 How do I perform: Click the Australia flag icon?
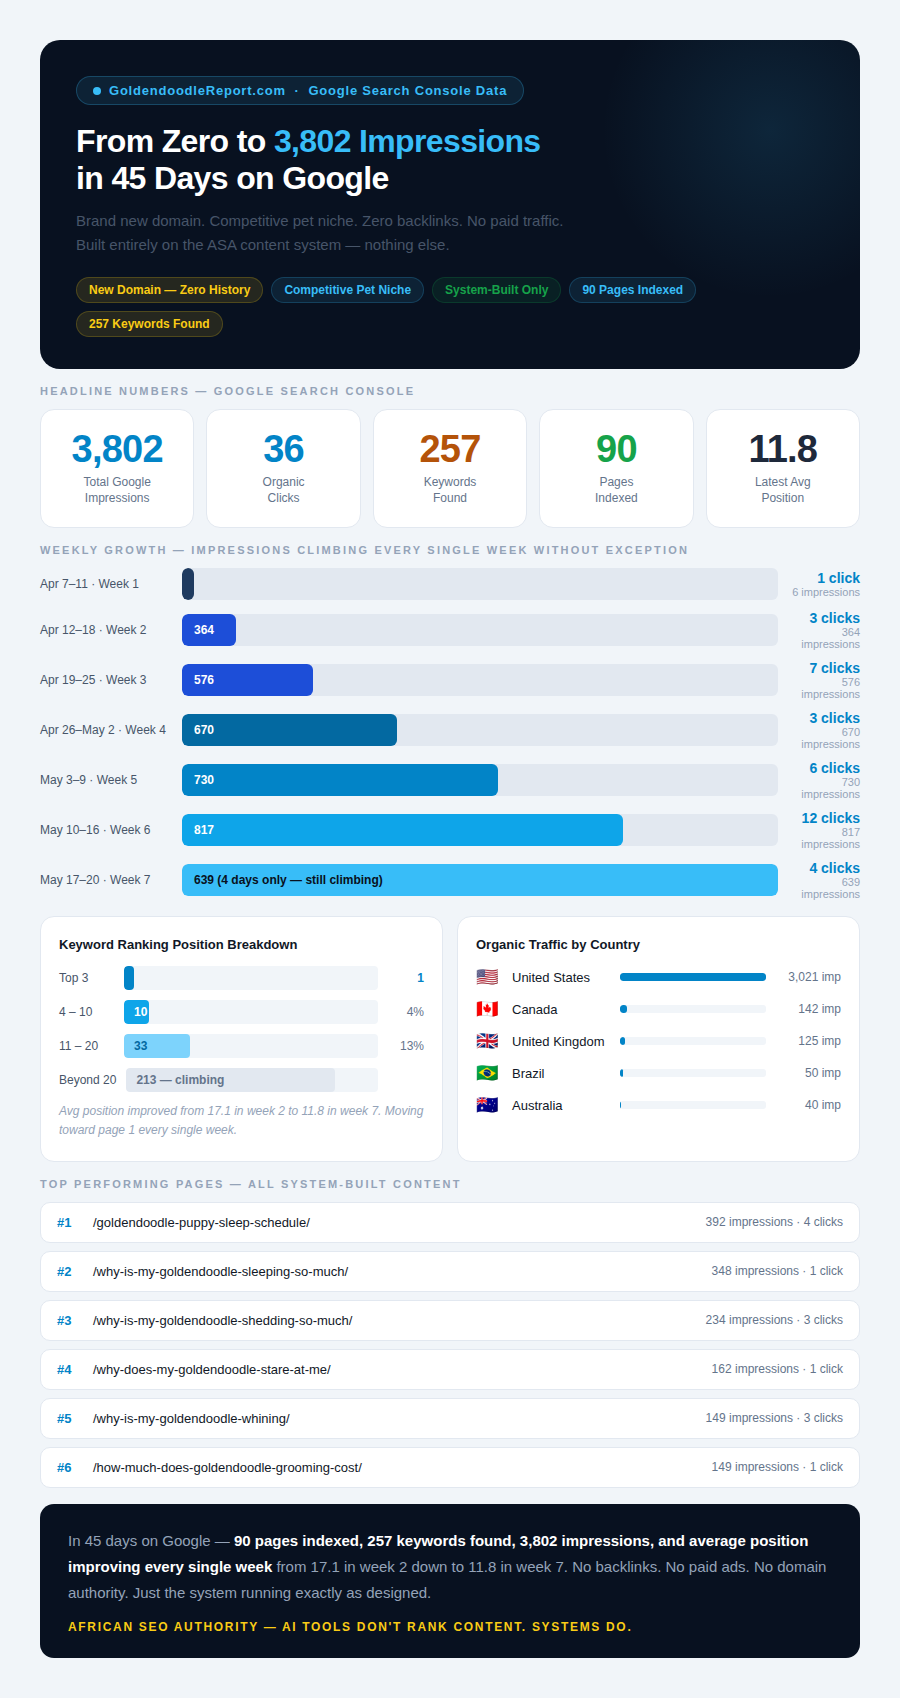(487, 1105)
